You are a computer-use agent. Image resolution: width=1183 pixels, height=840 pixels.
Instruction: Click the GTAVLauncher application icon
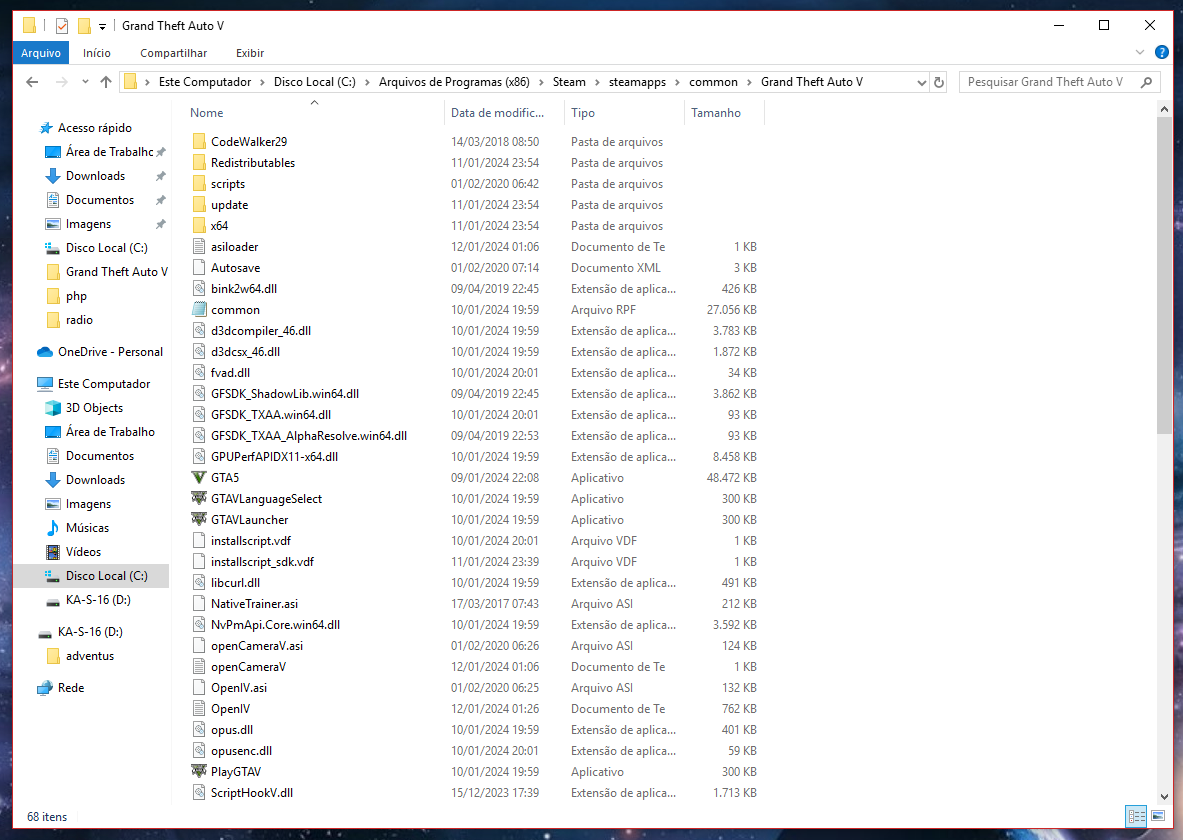click(x=199, y=519)
